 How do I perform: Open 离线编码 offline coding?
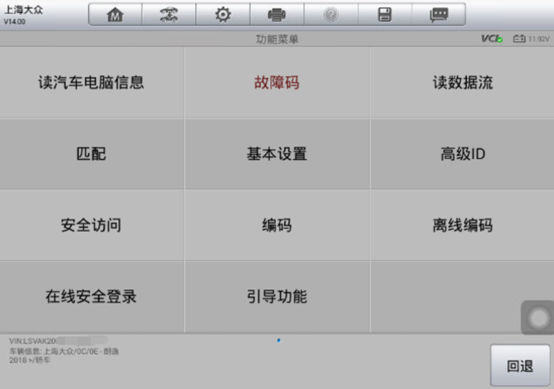(462, 225)
